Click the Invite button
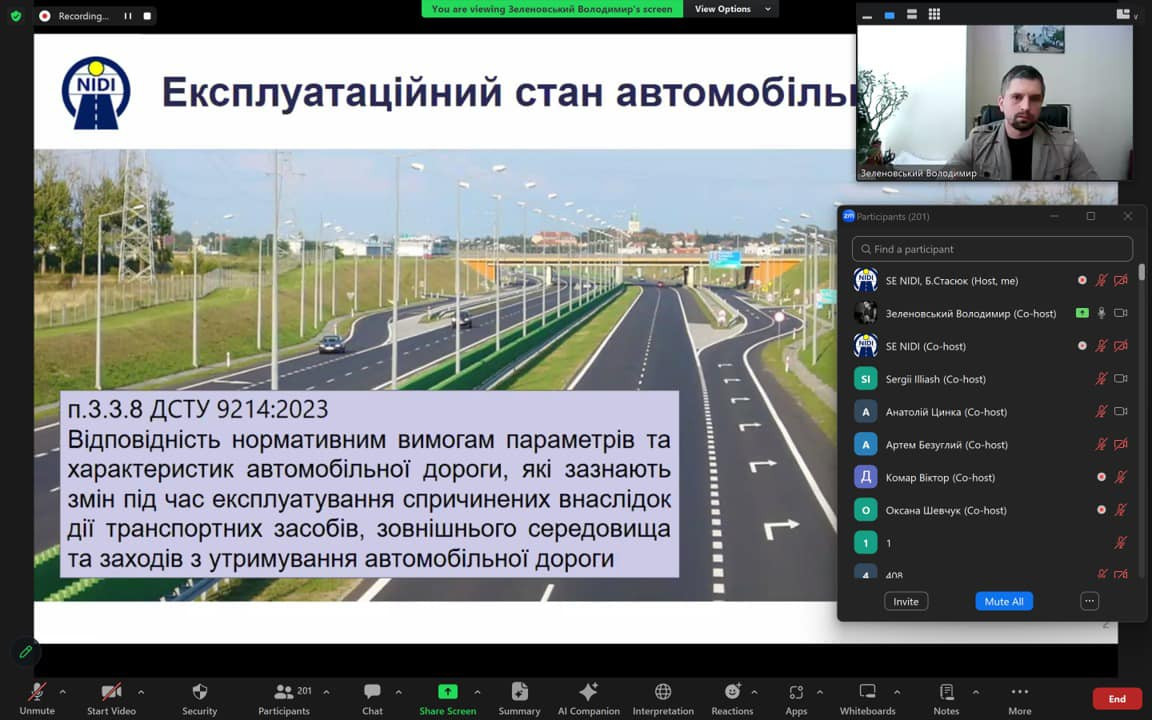 coord(906,601)
